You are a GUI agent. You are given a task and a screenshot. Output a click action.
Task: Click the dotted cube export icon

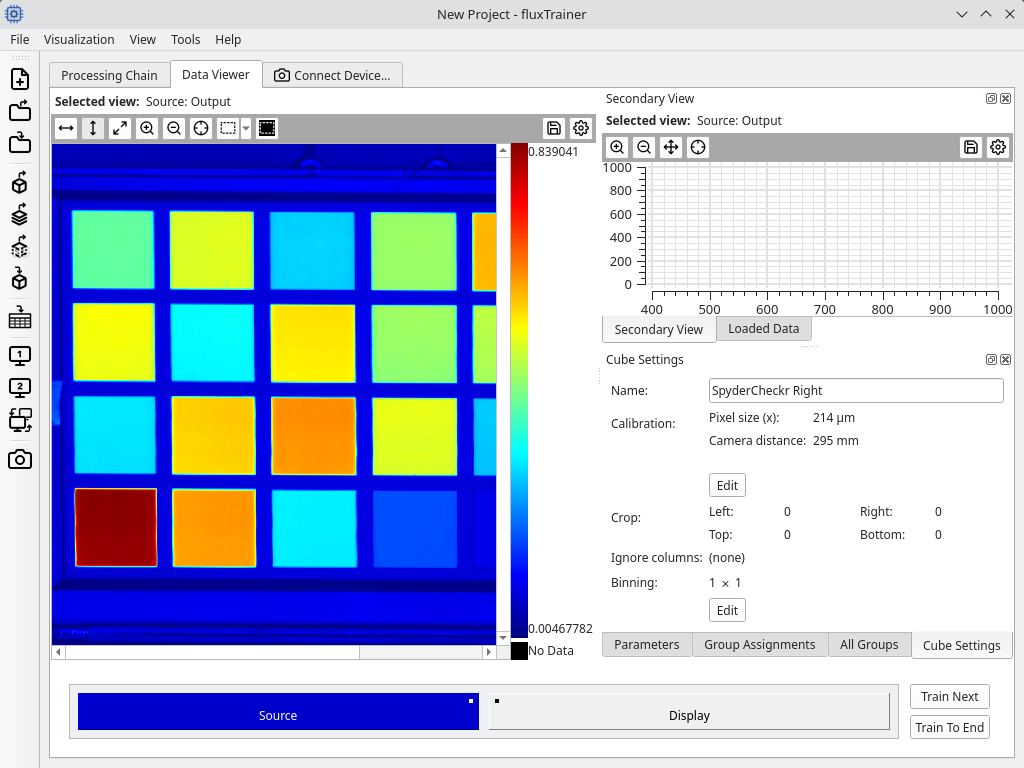point(20,248)
